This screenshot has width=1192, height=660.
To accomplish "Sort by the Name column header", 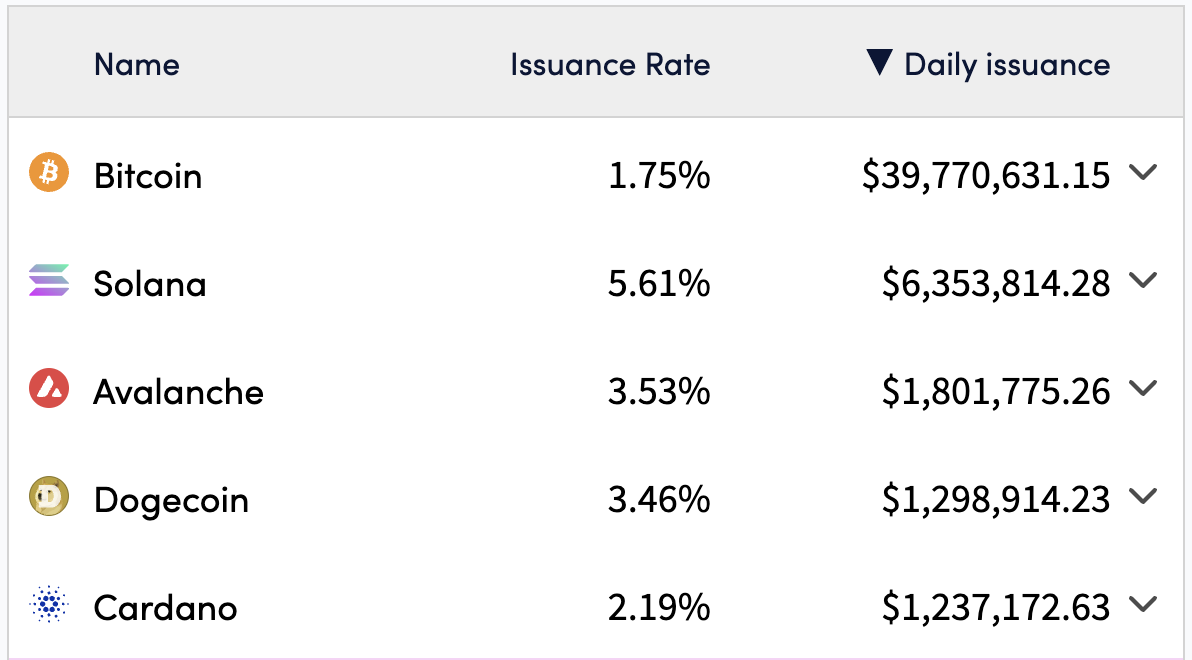I will click(x=136, y=65).
